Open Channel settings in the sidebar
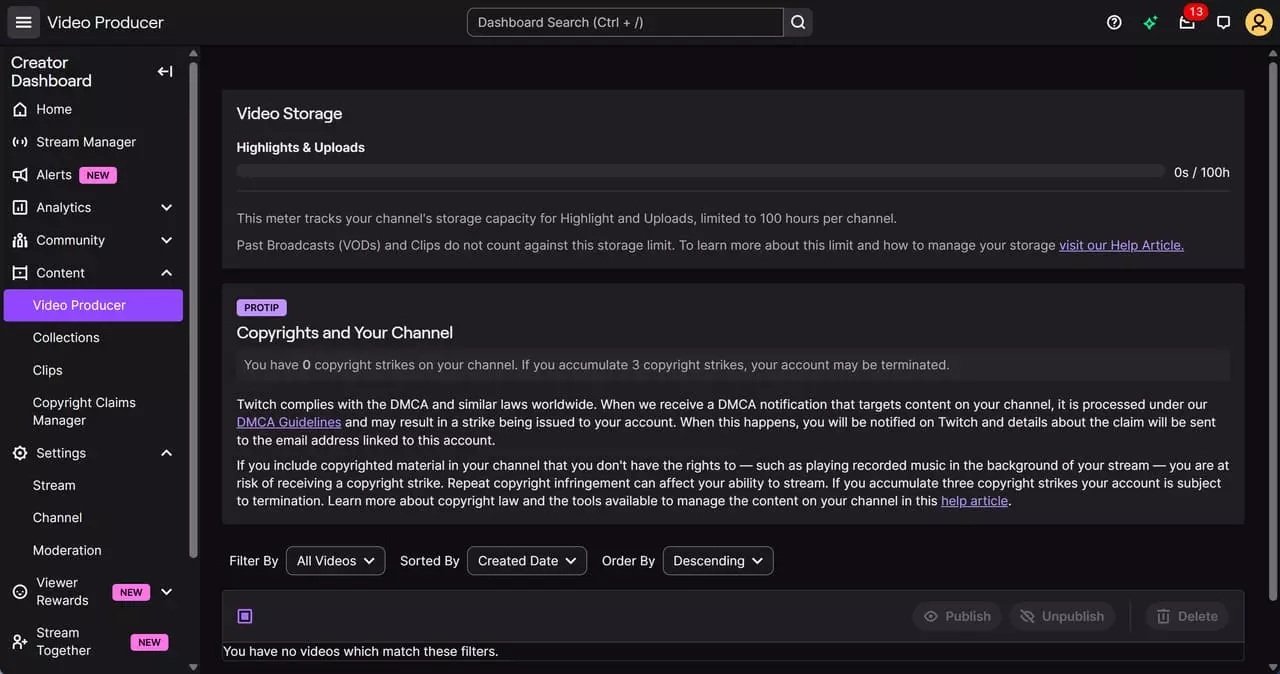 (57, 518)
